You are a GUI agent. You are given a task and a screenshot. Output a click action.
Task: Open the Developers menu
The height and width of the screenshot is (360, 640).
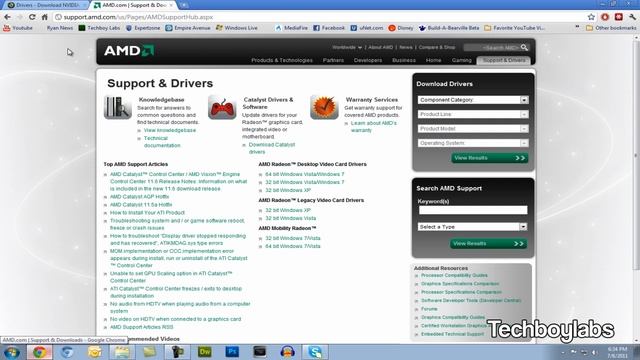pos(368,60)
